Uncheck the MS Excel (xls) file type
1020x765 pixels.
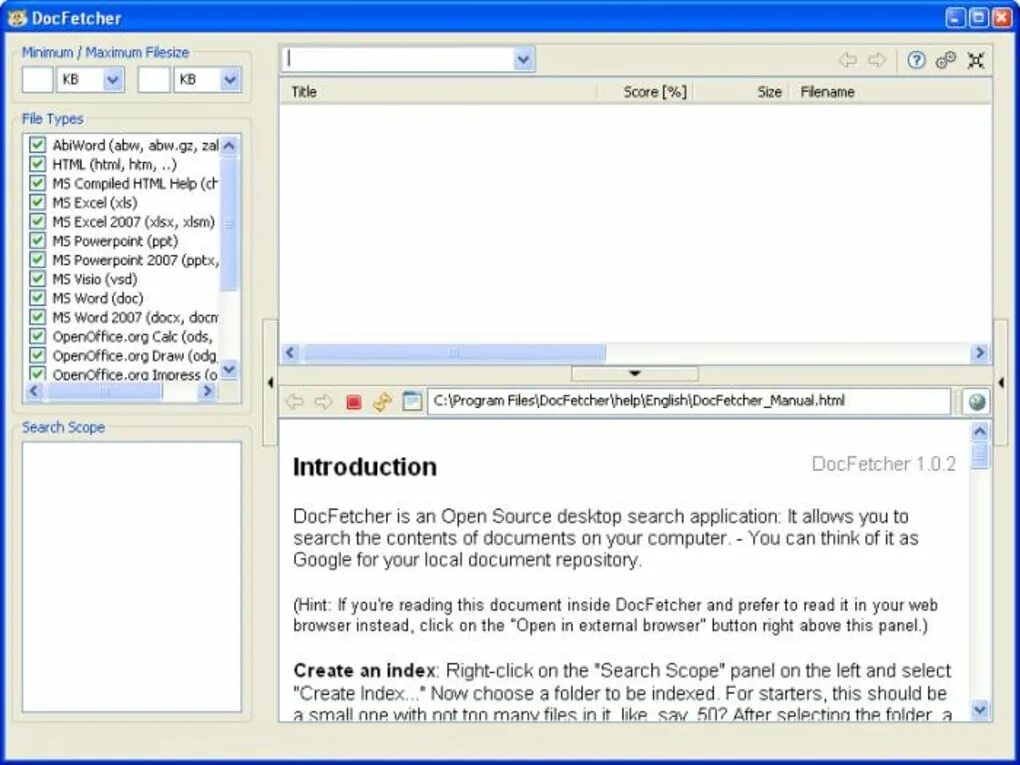[x=37, y=202]
